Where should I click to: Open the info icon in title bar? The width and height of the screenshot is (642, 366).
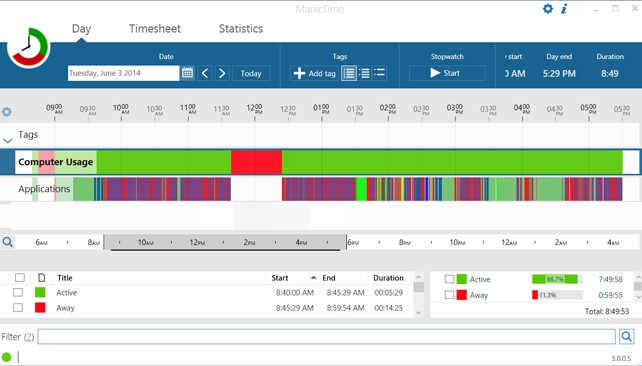tap(564, 9)
